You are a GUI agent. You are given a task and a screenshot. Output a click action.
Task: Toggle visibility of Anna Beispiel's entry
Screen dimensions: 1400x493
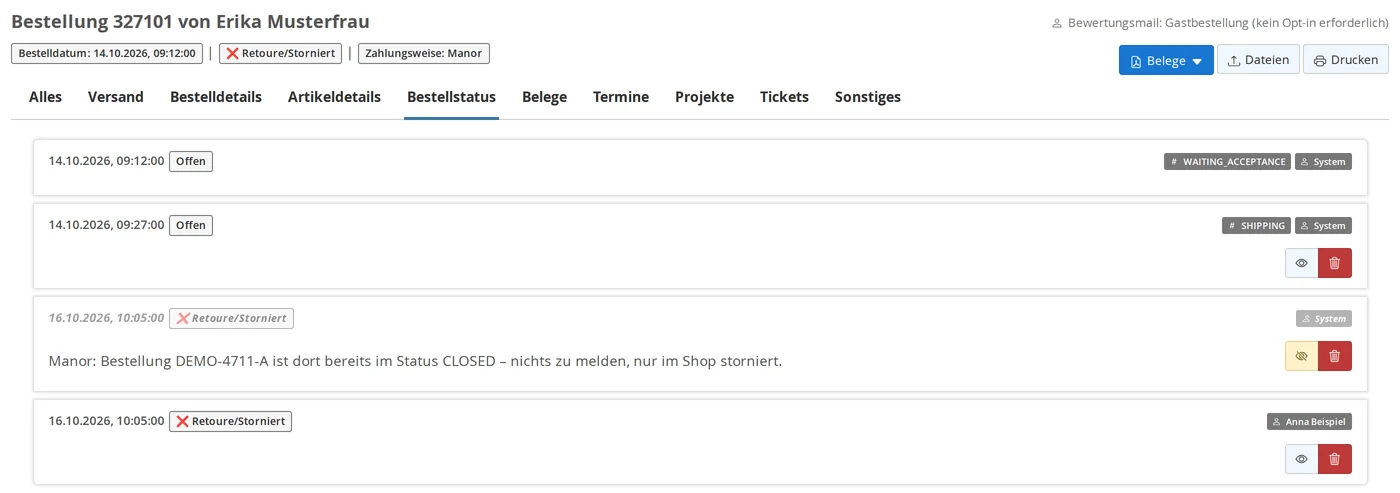pos(1301,459)
